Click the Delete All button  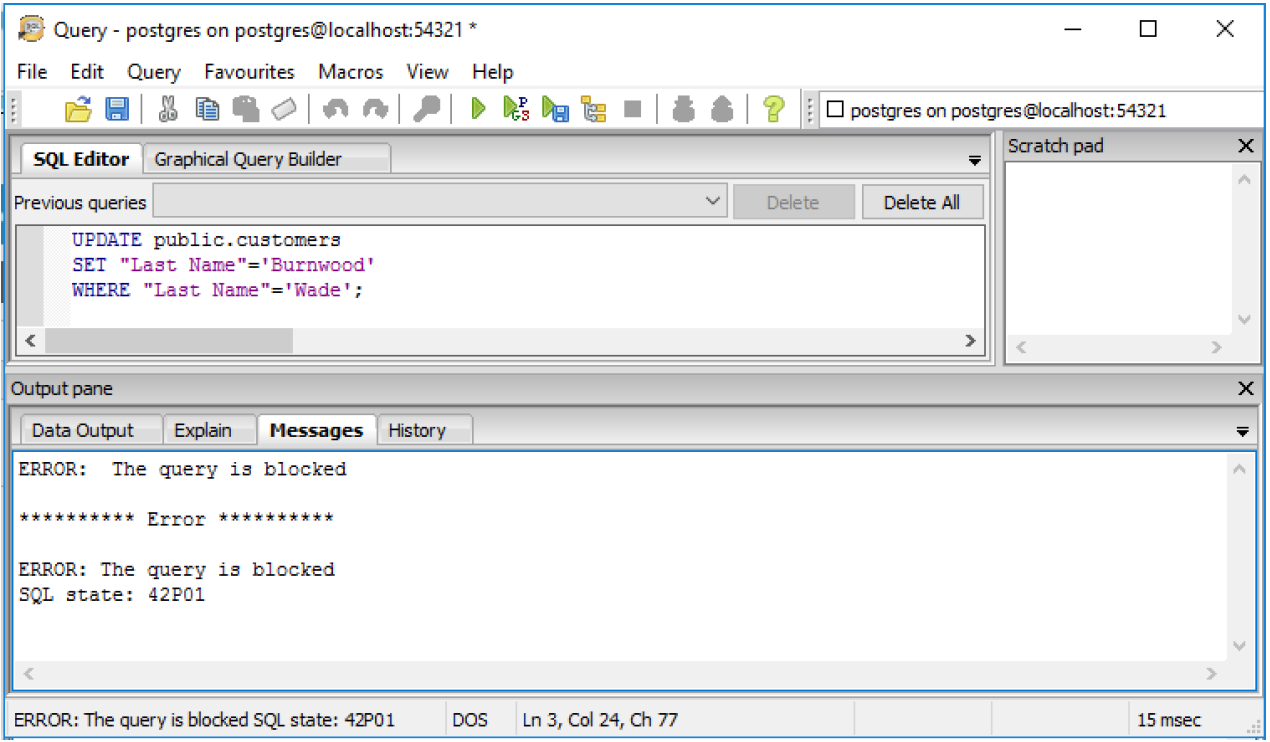(x=922, y=202)
